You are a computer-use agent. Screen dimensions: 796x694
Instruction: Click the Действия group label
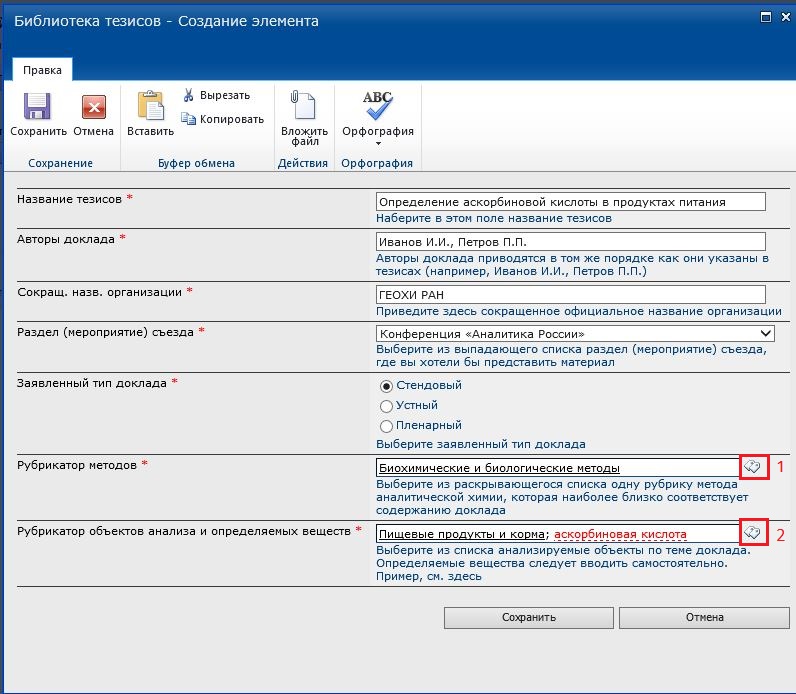coord(303,163)
